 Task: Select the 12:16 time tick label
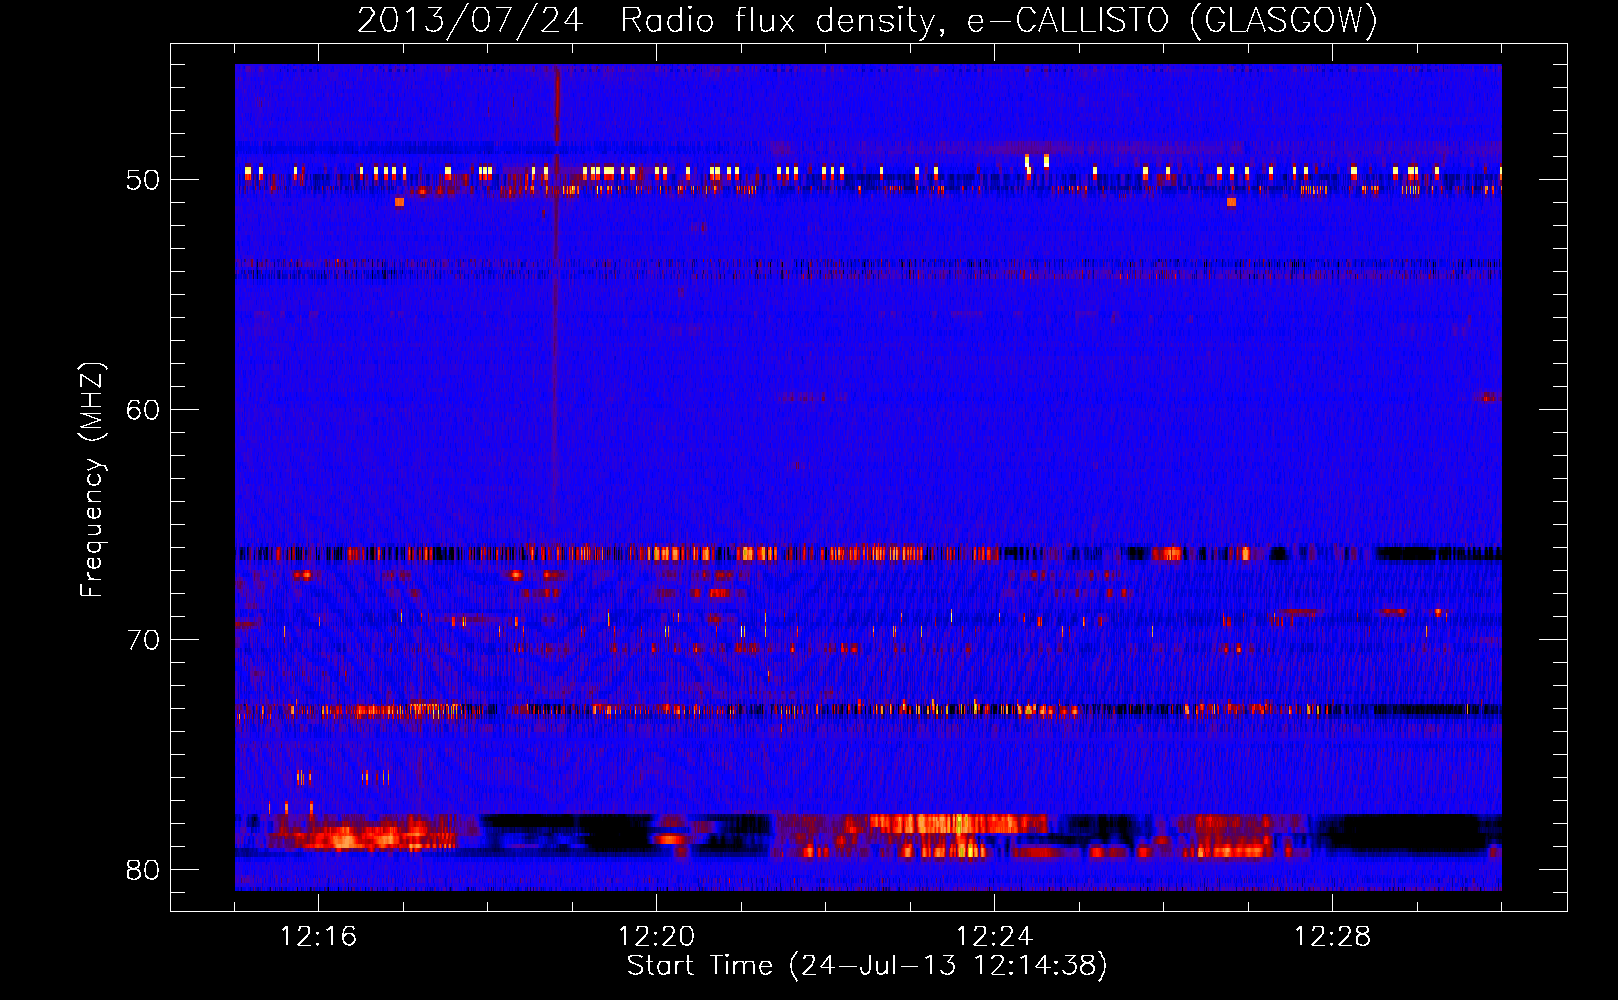tap(318, 937)
